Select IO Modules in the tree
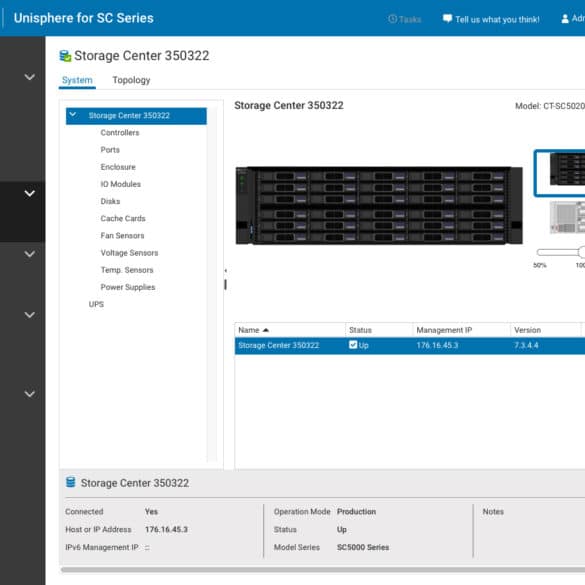585x585 pixels. [121, 184]
